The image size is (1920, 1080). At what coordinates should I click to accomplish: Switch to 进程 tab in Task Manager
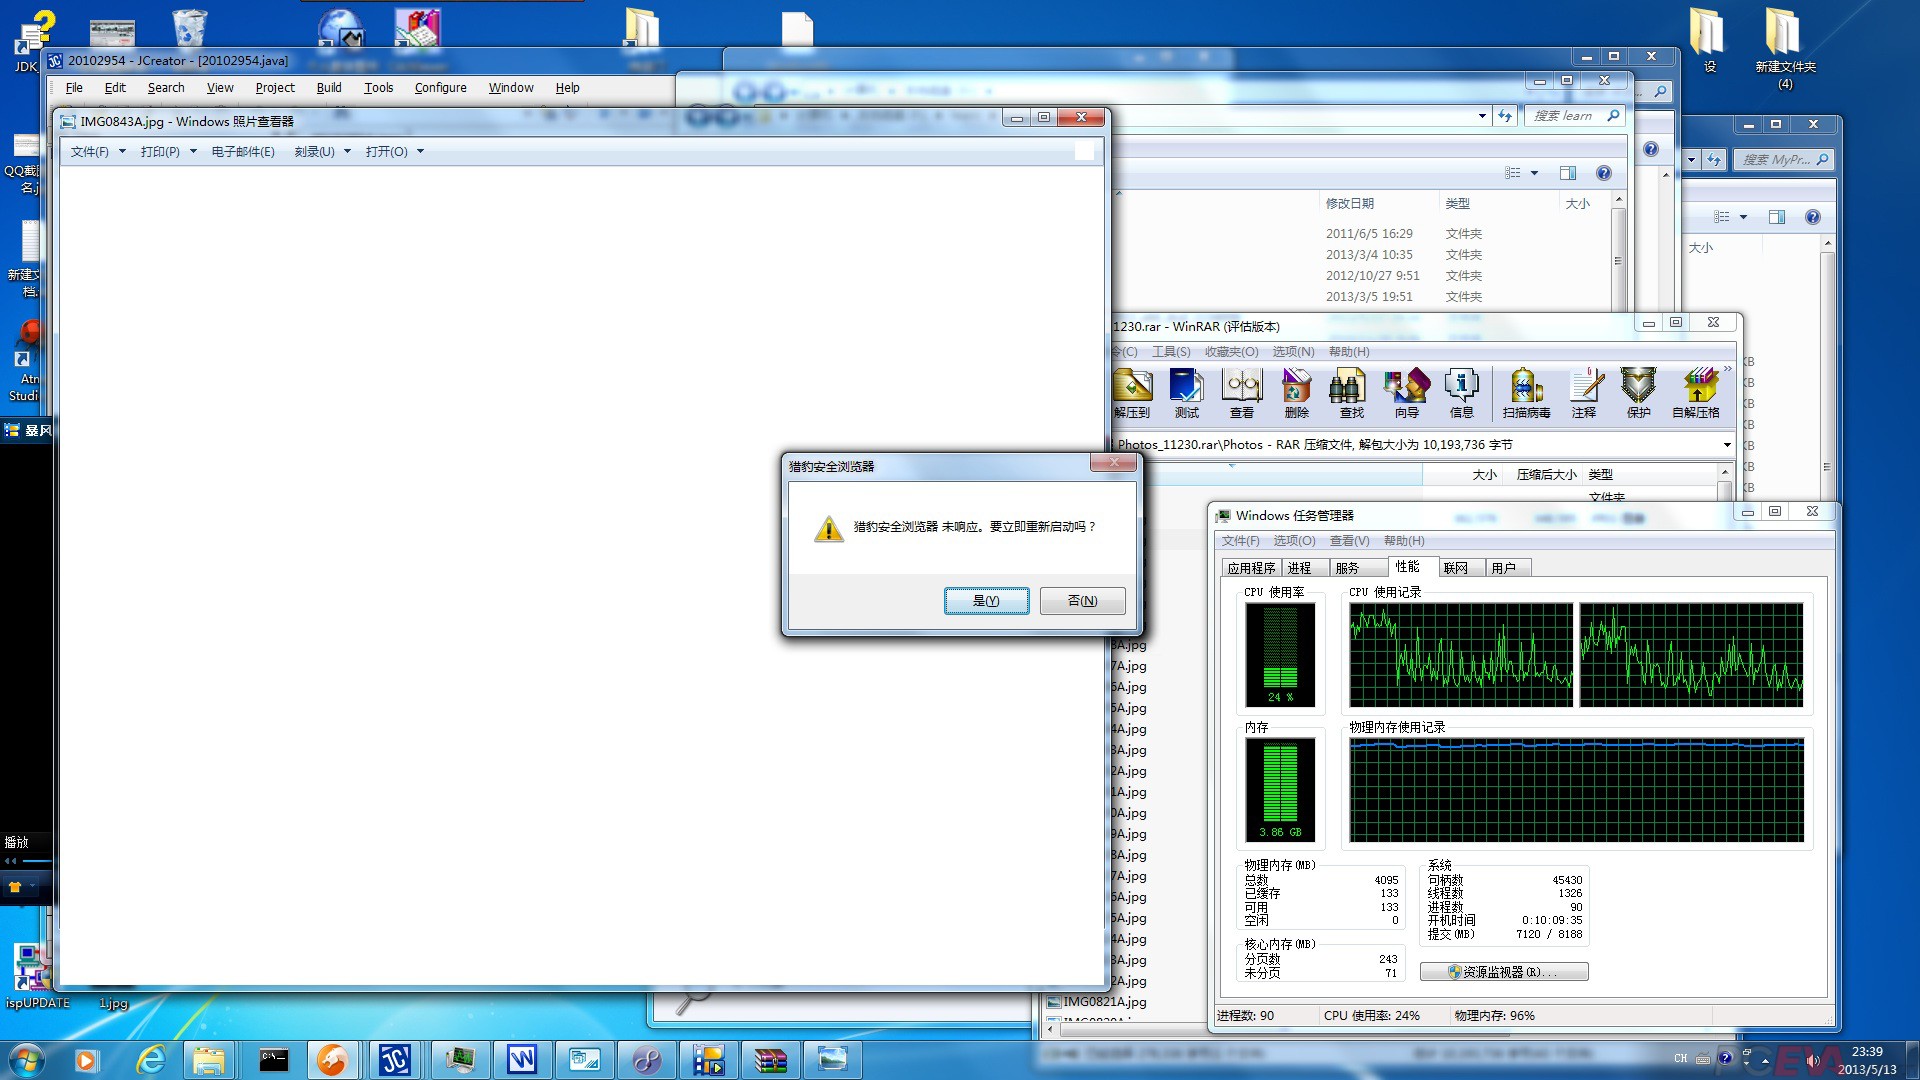(x=1299, y=568)
